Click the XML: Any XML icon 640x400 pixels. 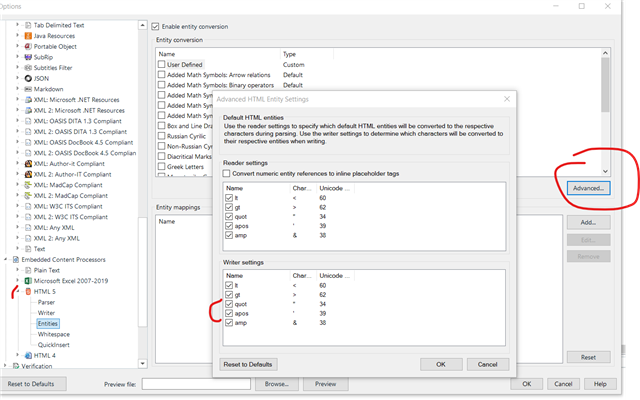[28, 228]
